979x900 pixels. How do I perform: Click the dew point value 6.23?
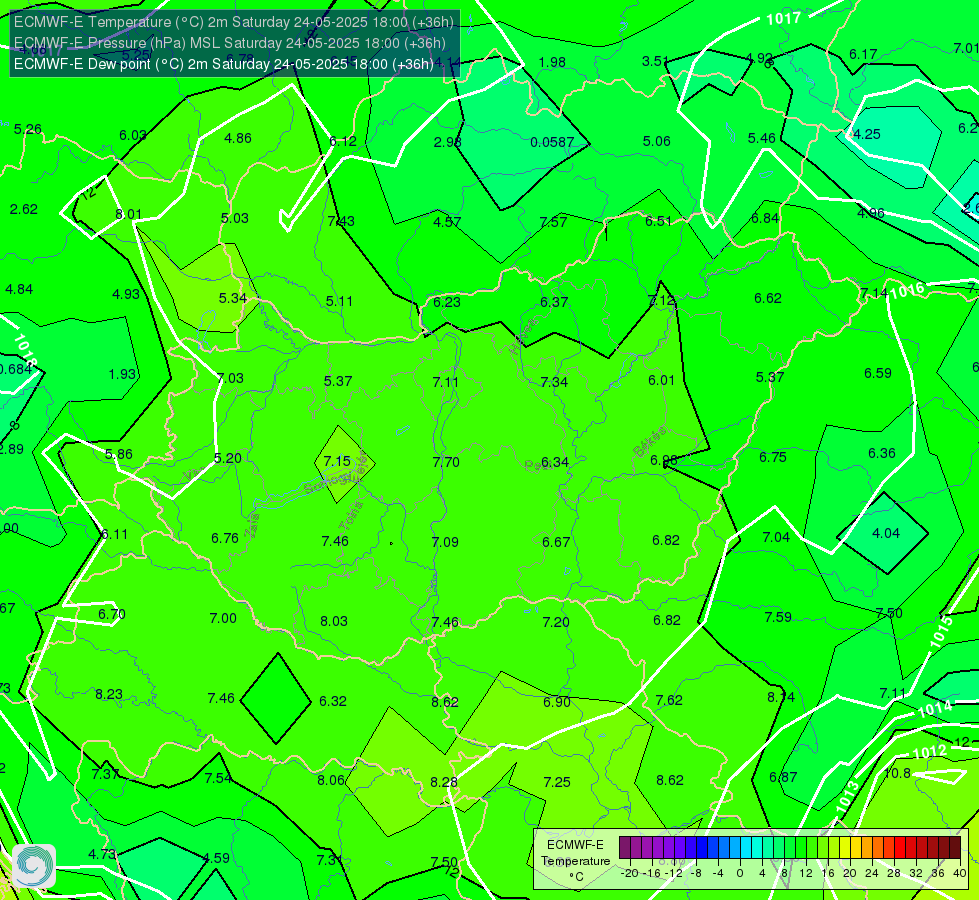click(447, 302)
